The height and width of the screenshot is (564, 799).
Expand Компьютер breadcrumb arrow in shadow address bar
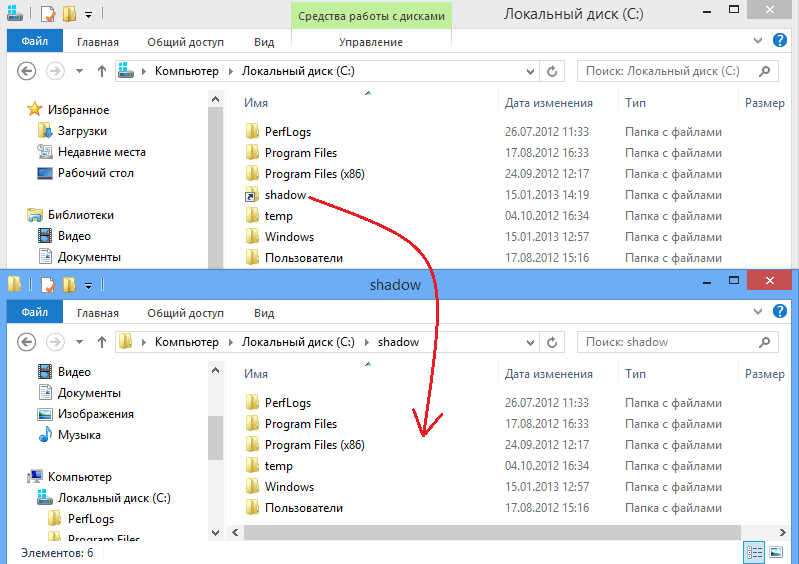click(231, 342)
